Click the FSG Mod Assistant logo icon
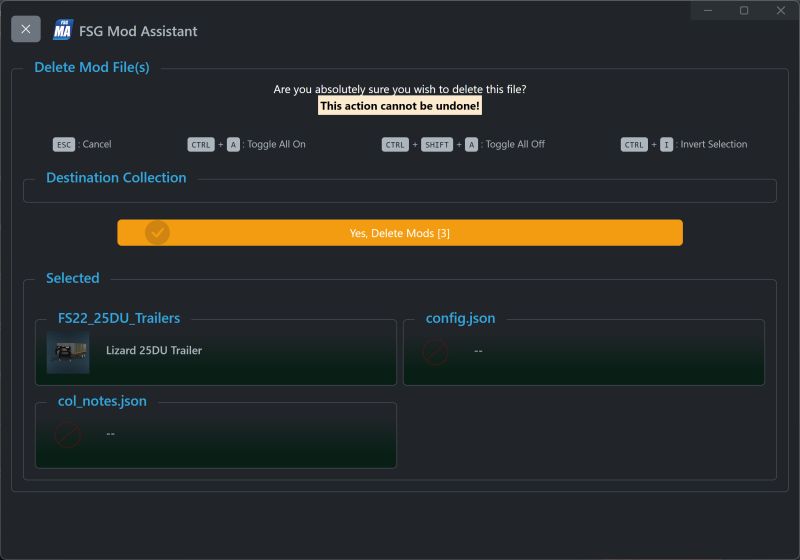 point(63,30)
